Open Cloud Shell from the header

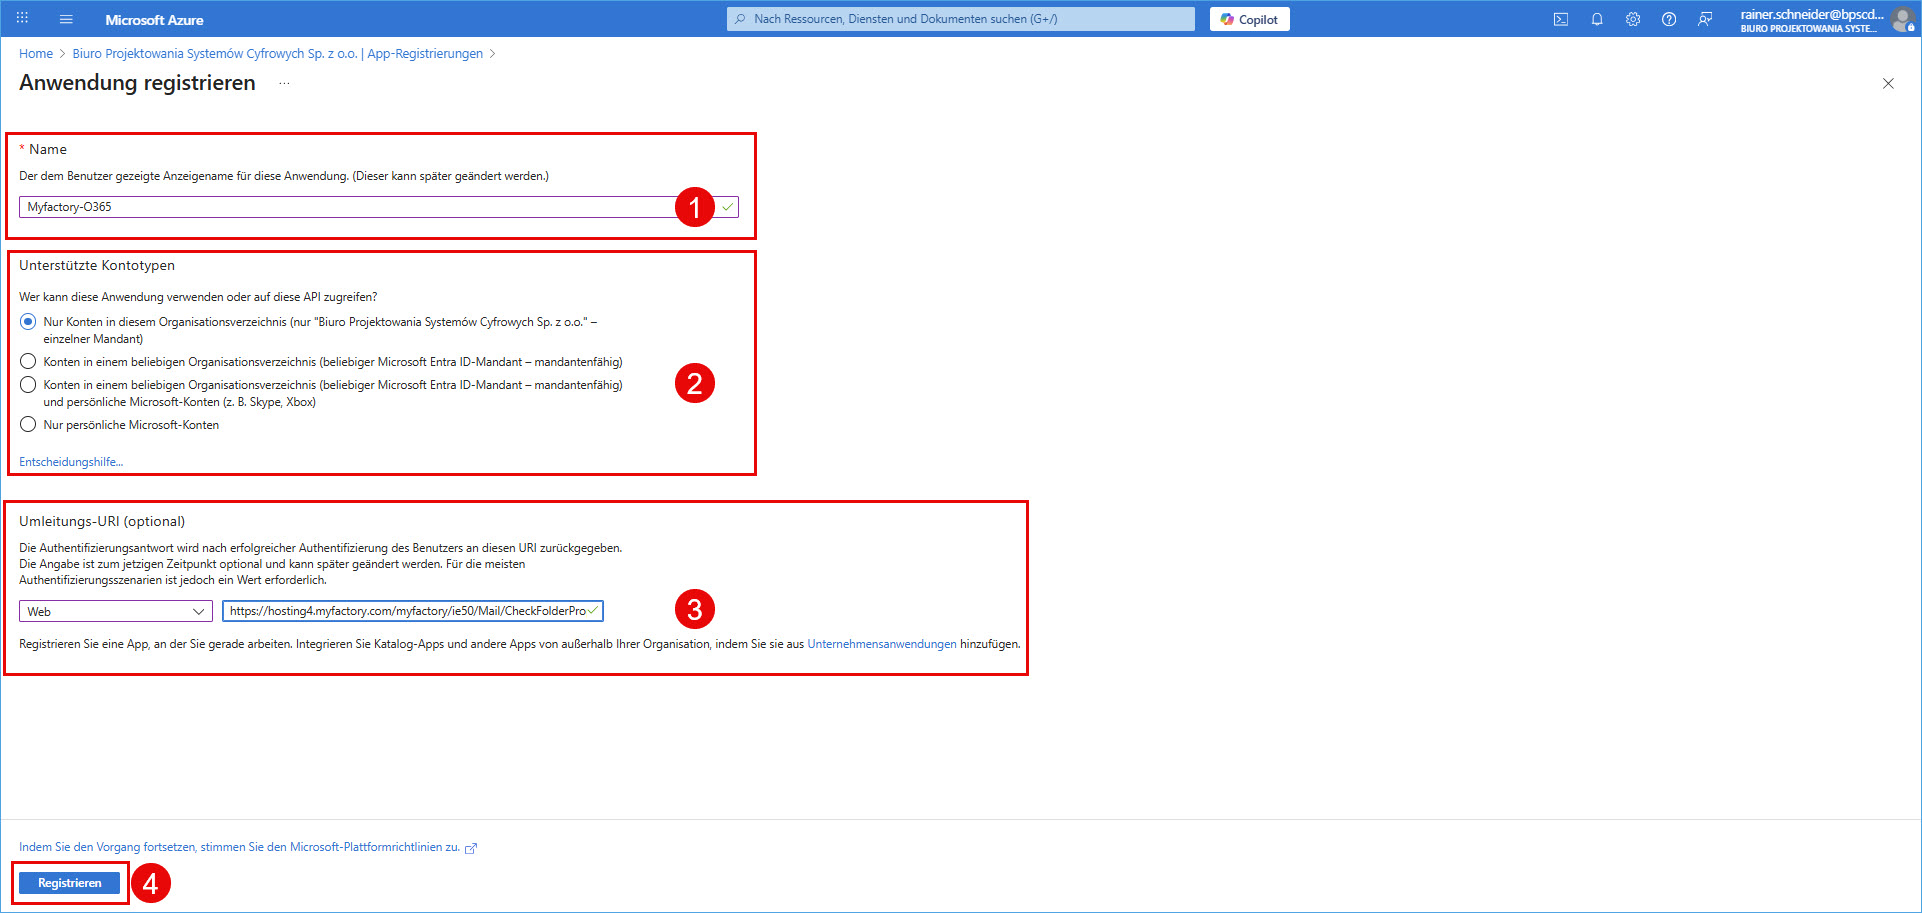click(1561, 19)
